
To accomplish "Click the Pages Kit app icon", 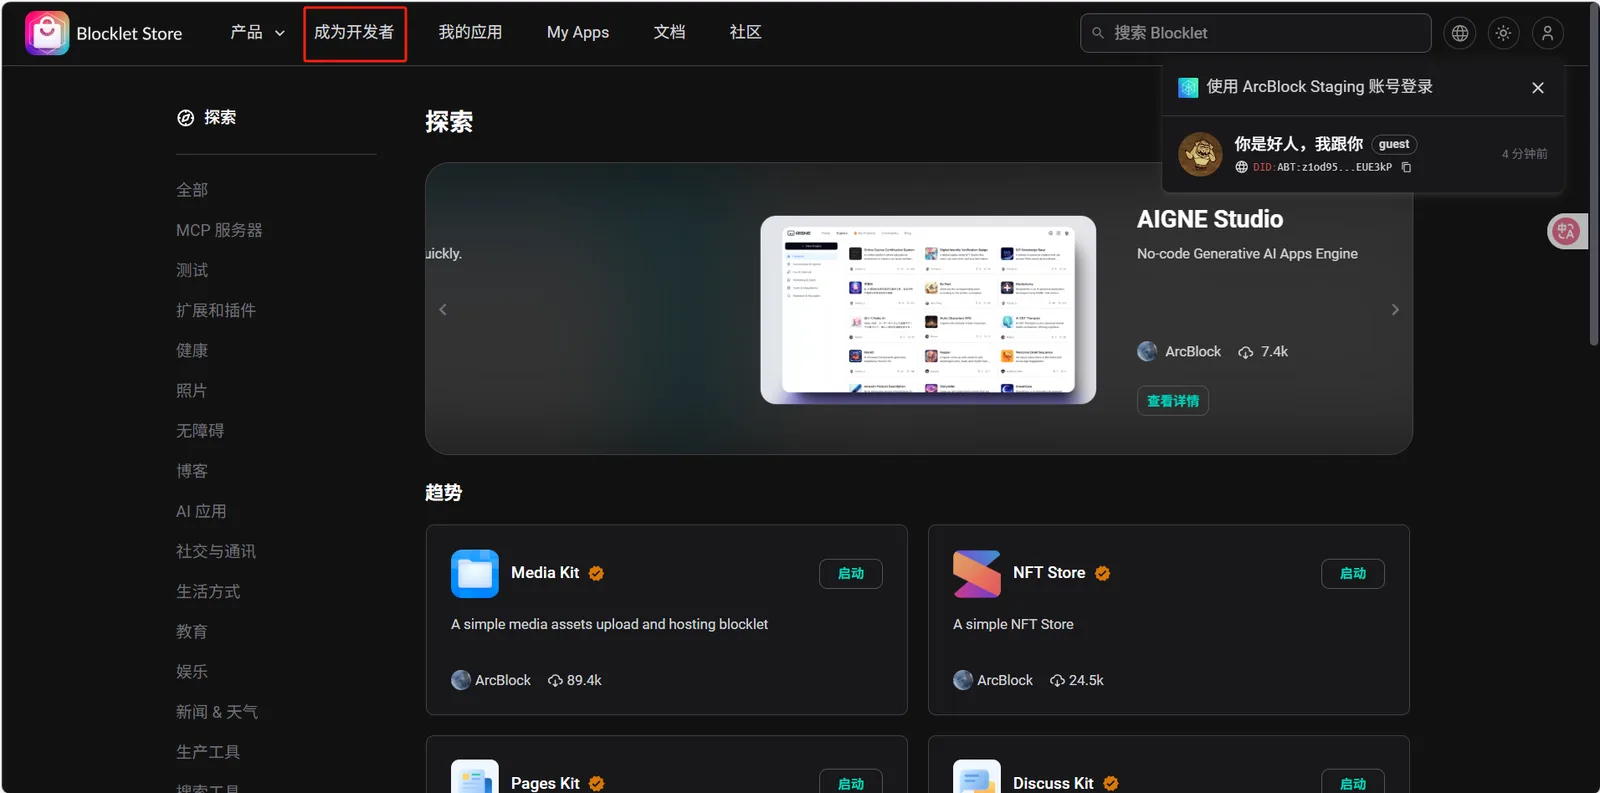I will pyautogui.click(x=475, y=777).
